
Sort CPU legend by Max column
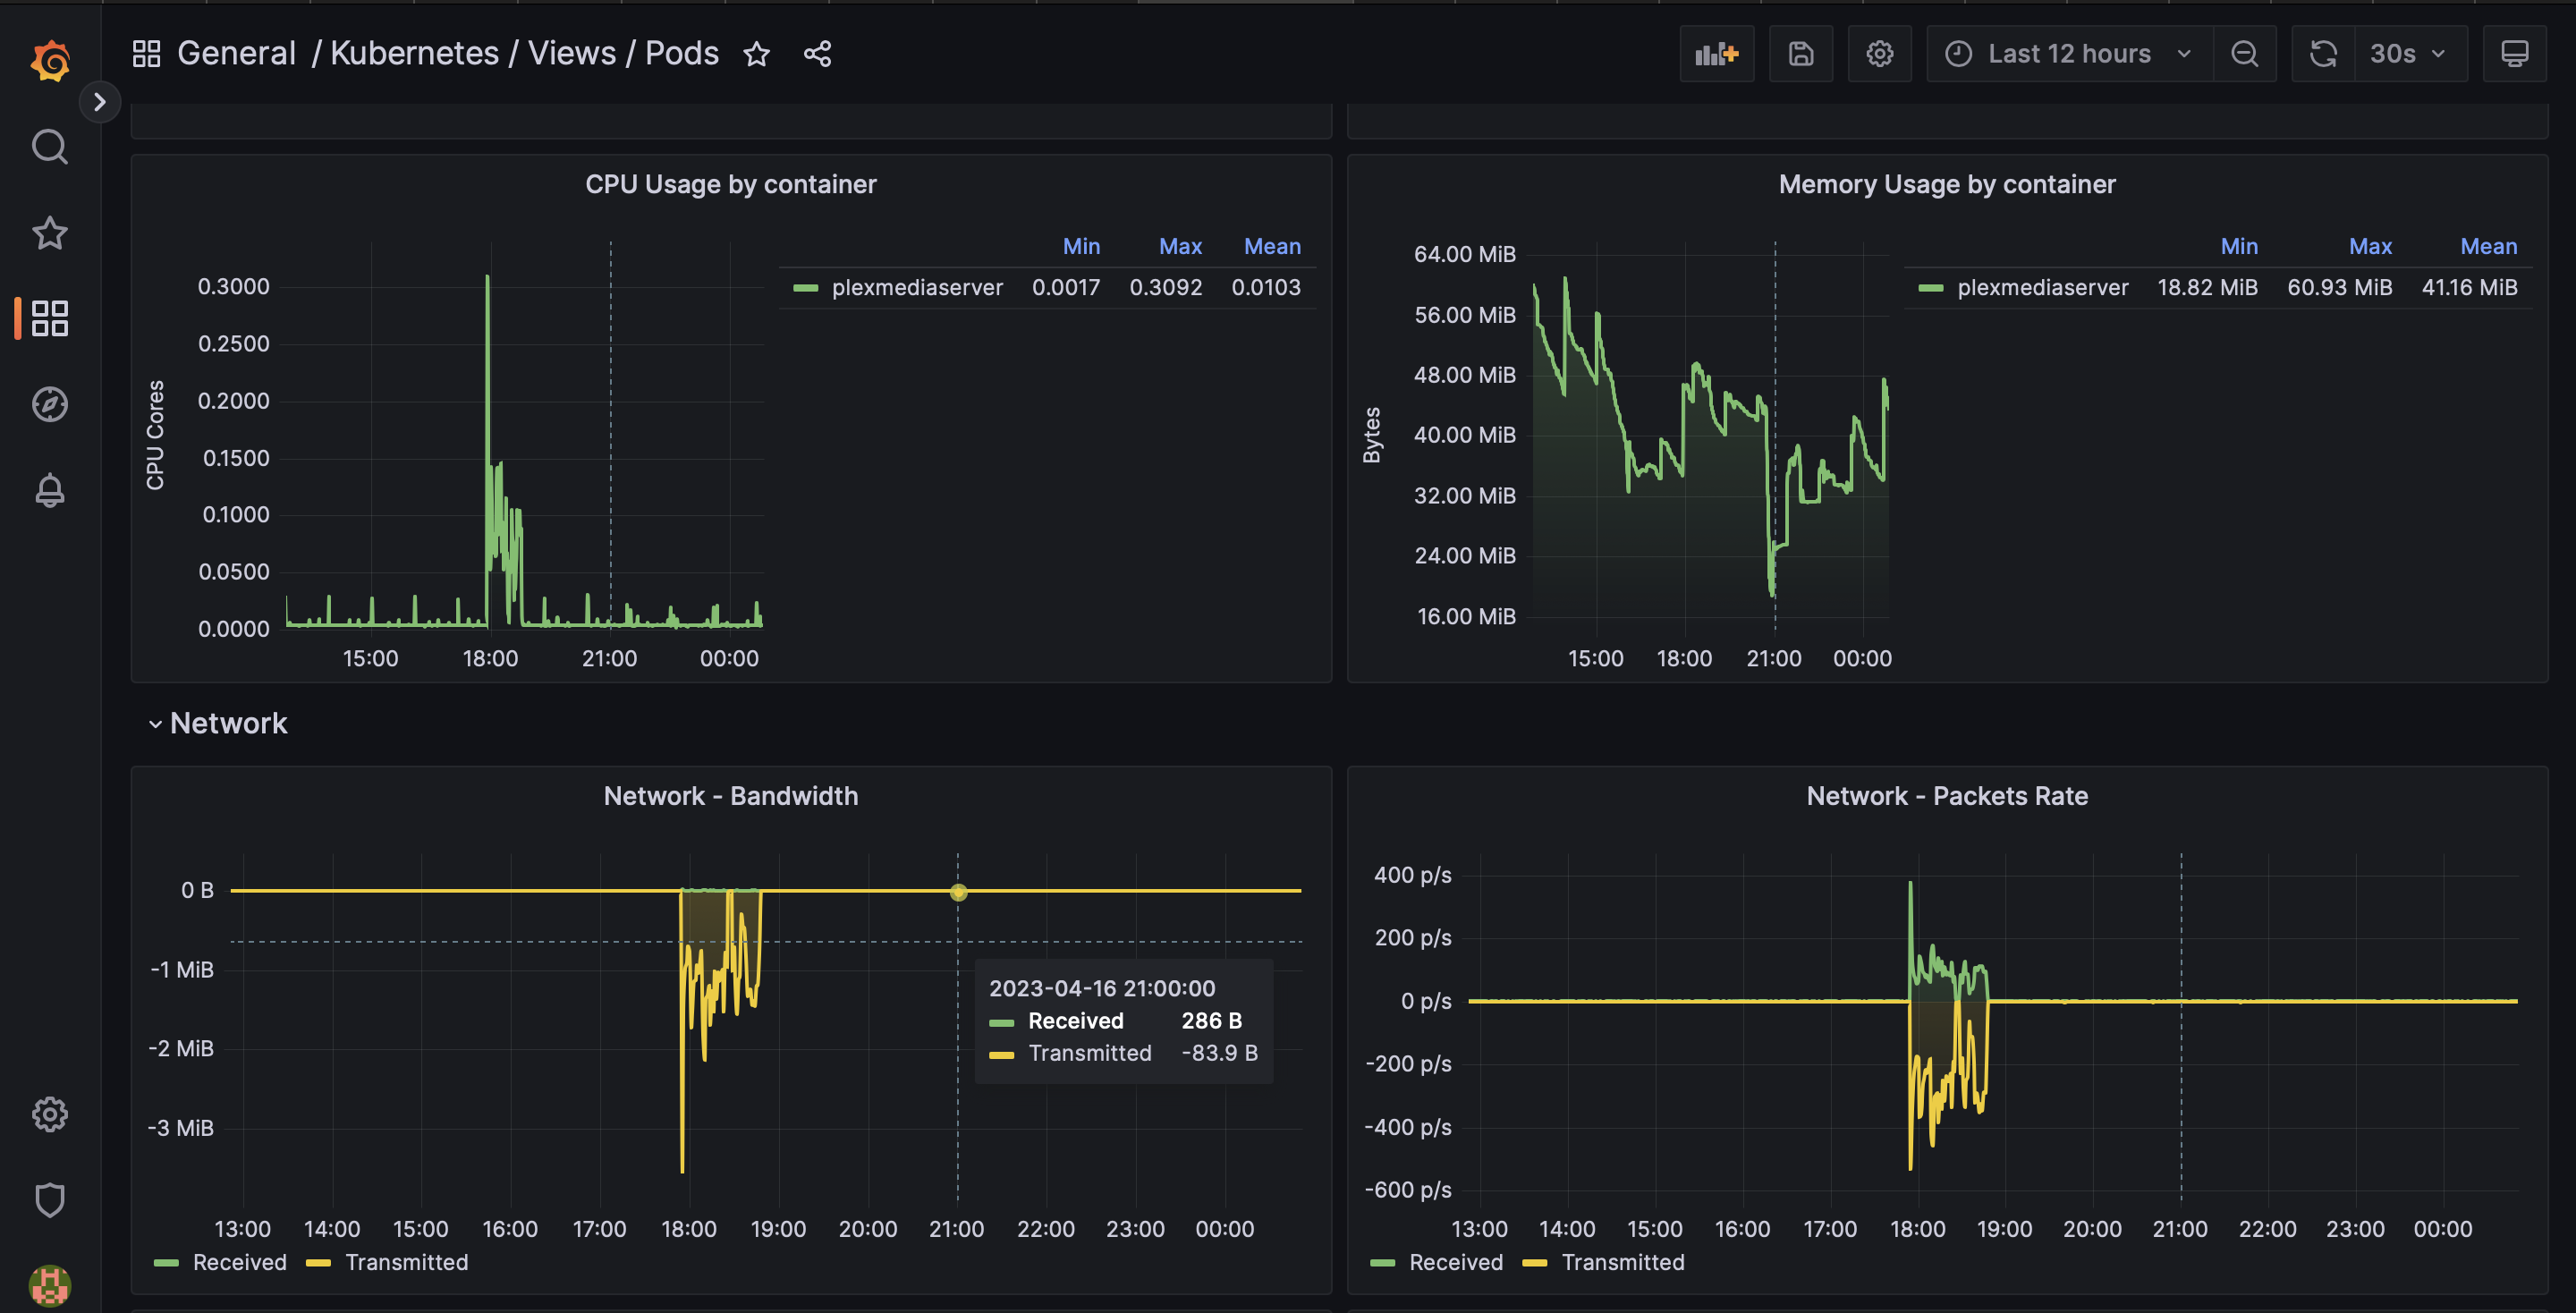click(x=1180, y=246)
